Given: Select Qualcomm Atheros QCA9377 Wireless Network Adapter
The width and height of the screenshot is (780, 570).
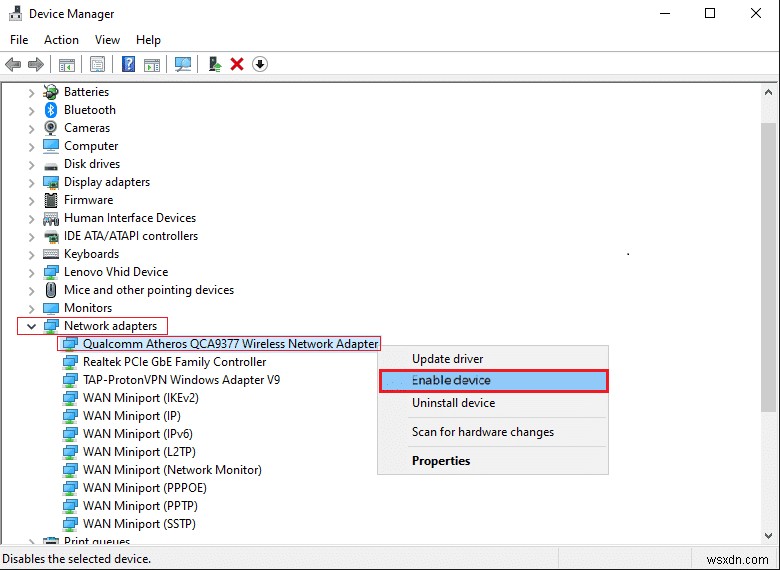Looking at the screenshot, I should click(x=230, y=344).
